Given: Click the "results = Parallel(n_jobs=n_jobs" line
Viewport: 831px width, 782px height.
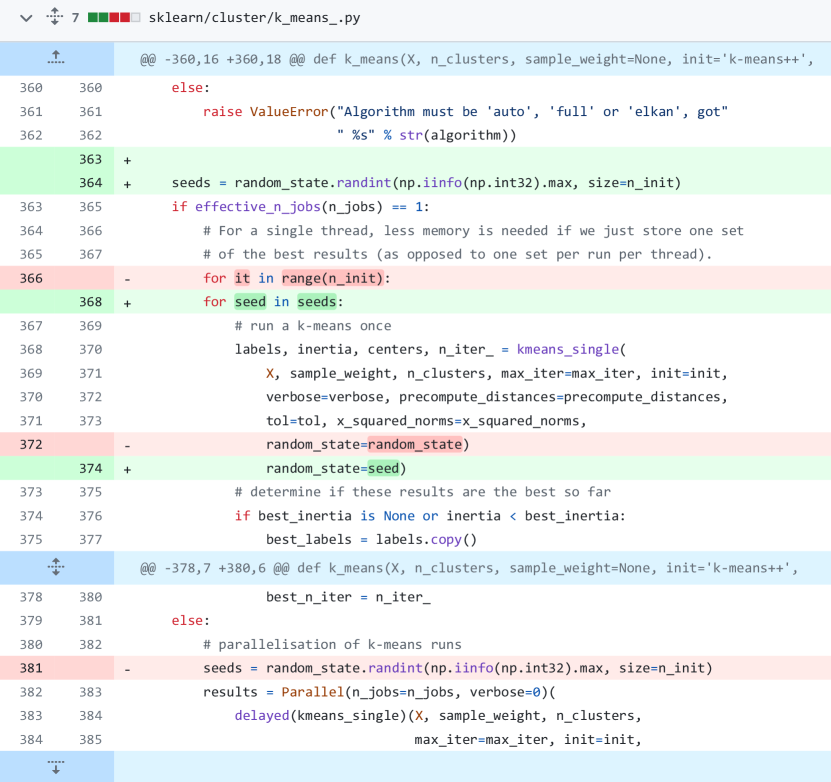Looking at the screenshot, I should tap(379, 692).
